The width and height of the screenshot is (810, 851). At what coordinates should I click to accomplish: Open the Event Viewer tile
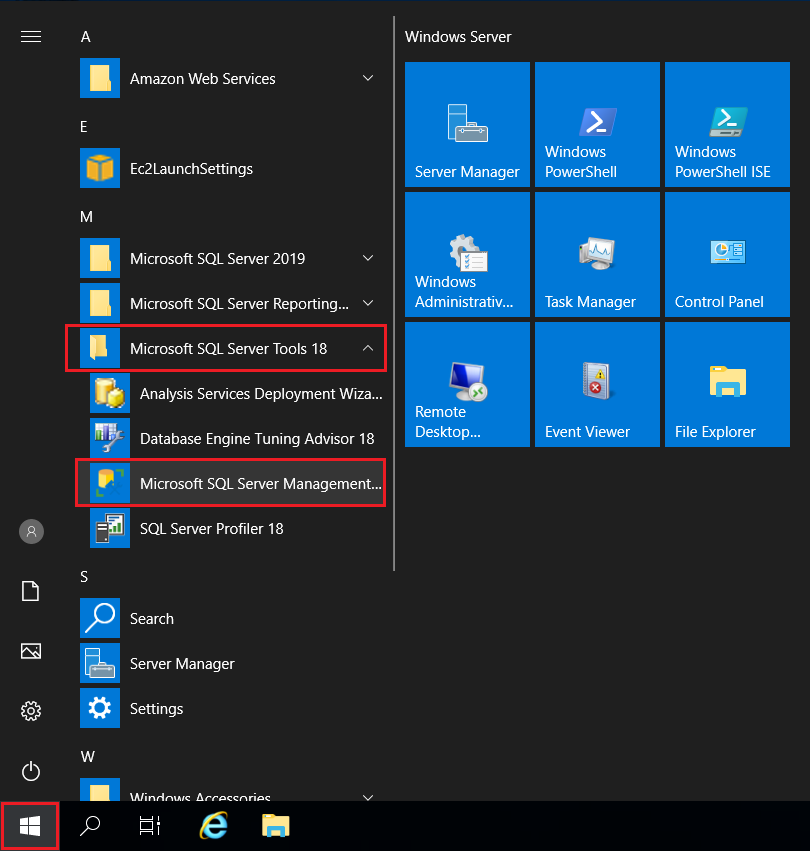coord(596,384)
